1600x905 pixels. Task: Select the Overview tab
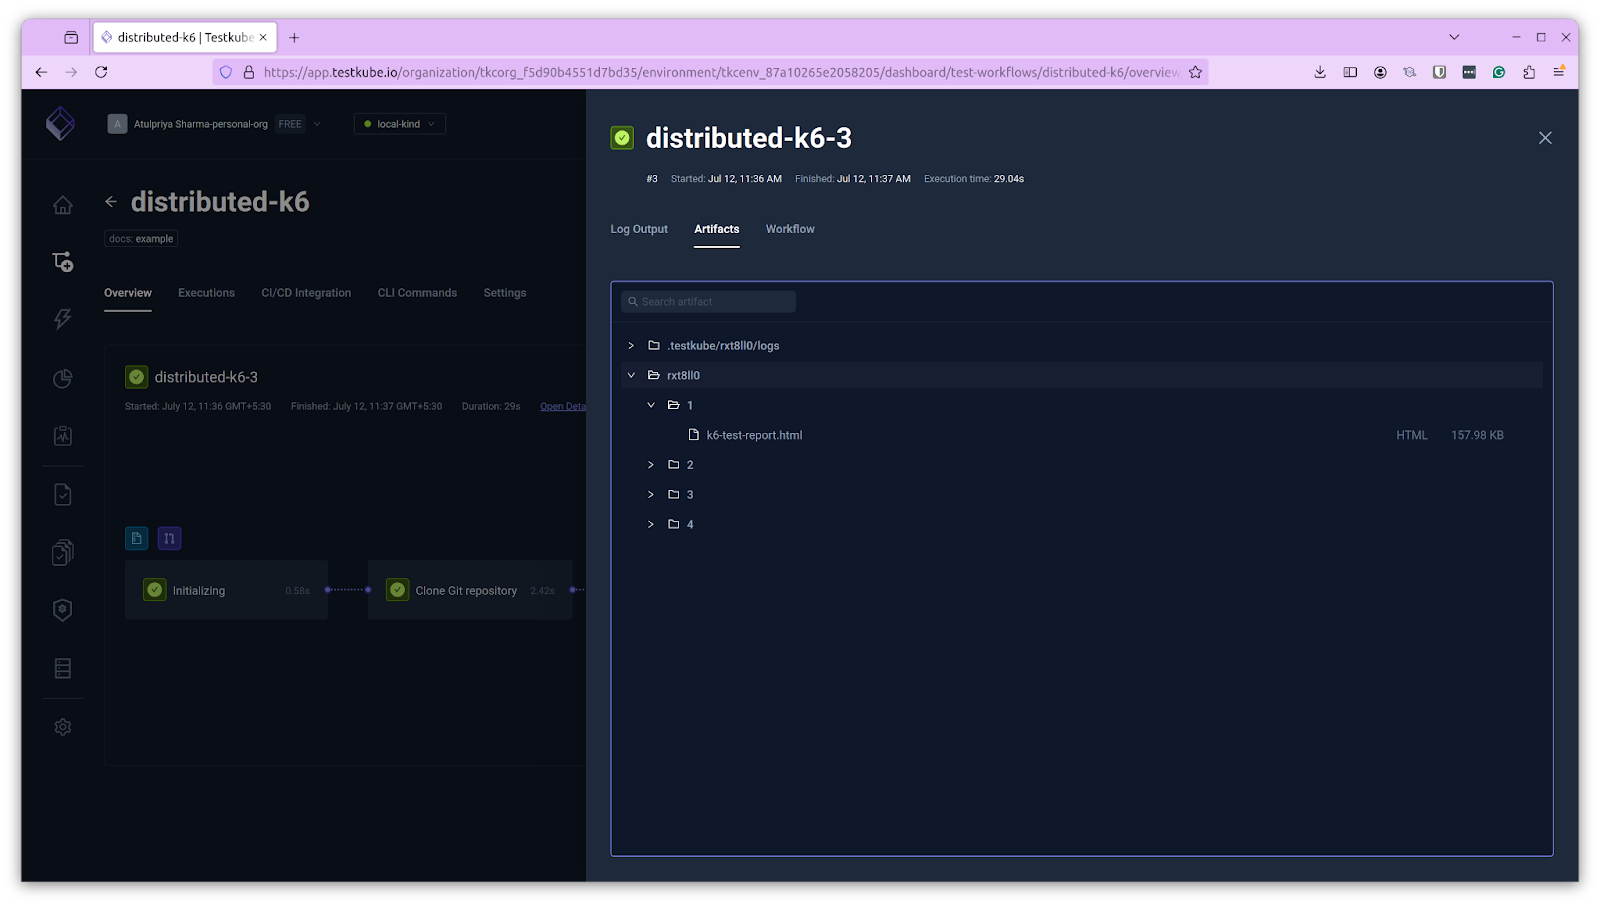coord(128,293)
